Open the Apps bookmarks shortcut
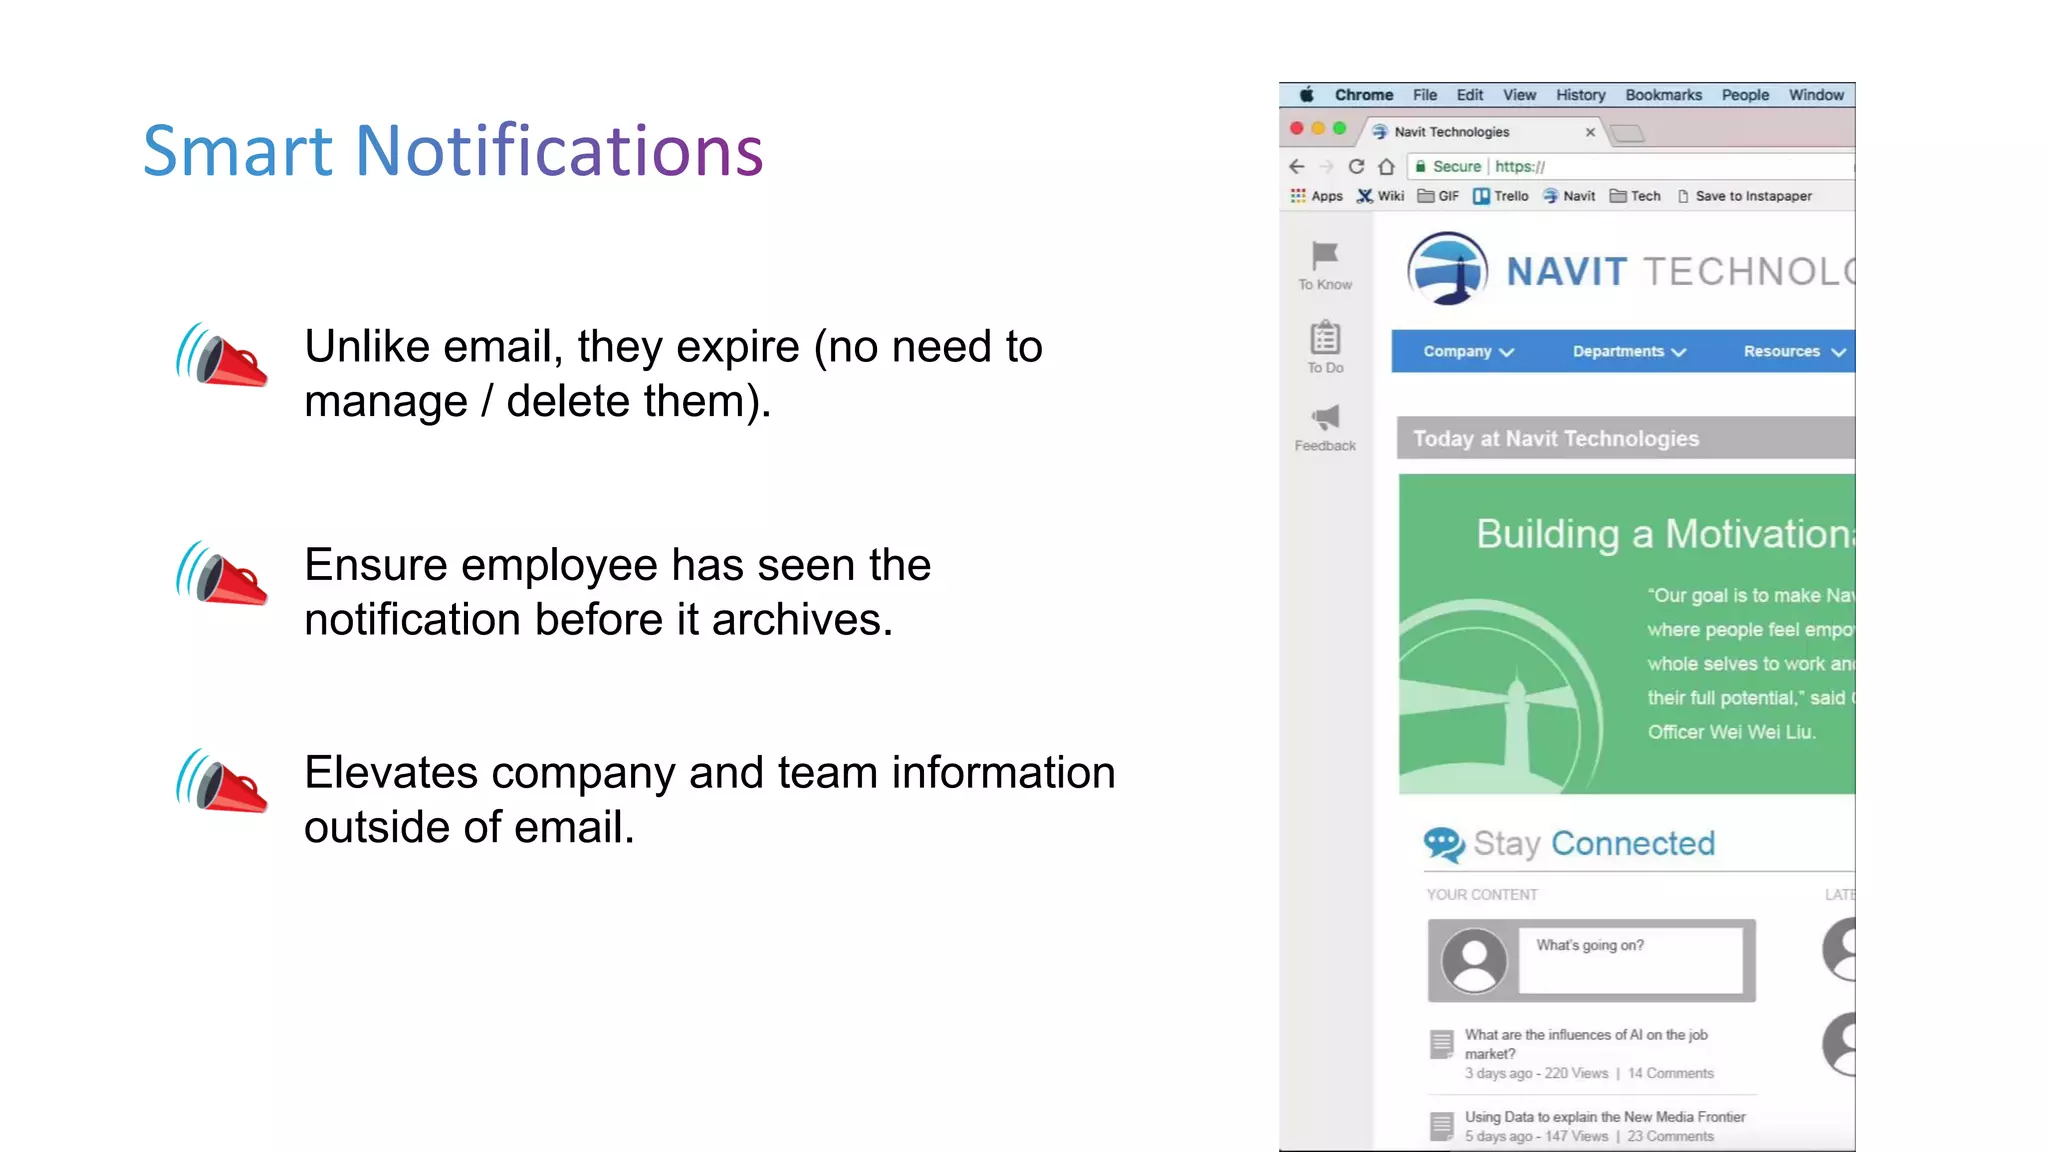The image size is (2048, 1152). [x=1317, y=196]
